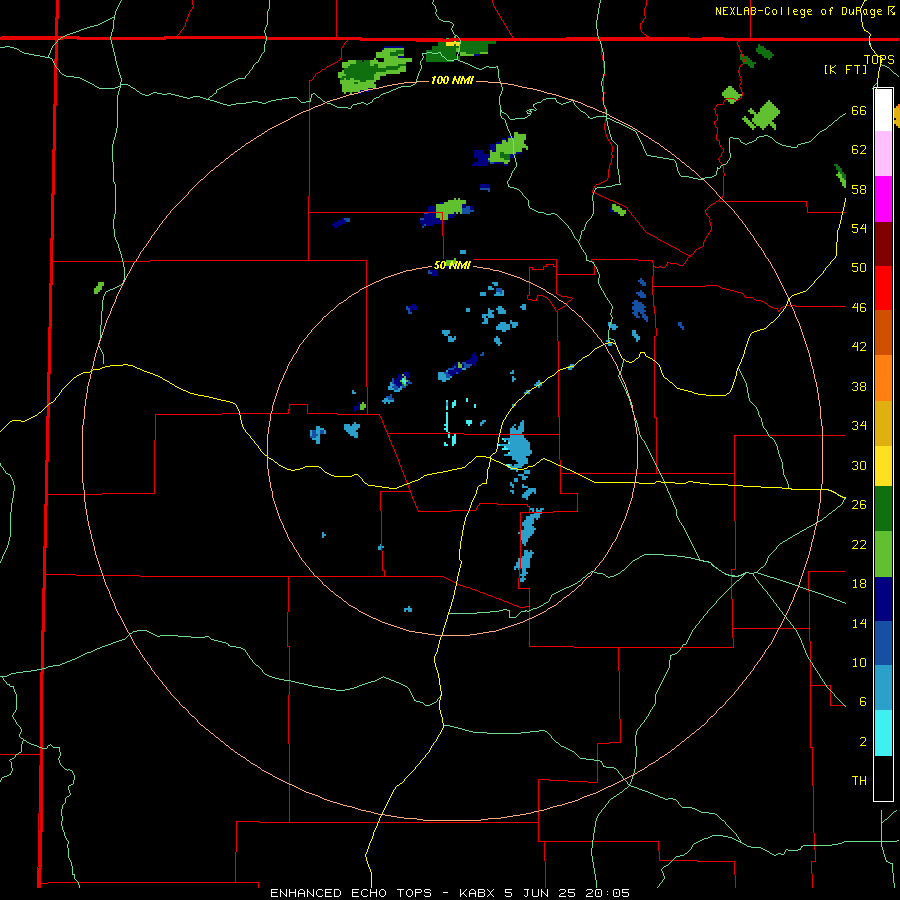Click the dark green 30 K FT swatch
This screenshot has height=900, width=900.
click(x=883, y=509)
